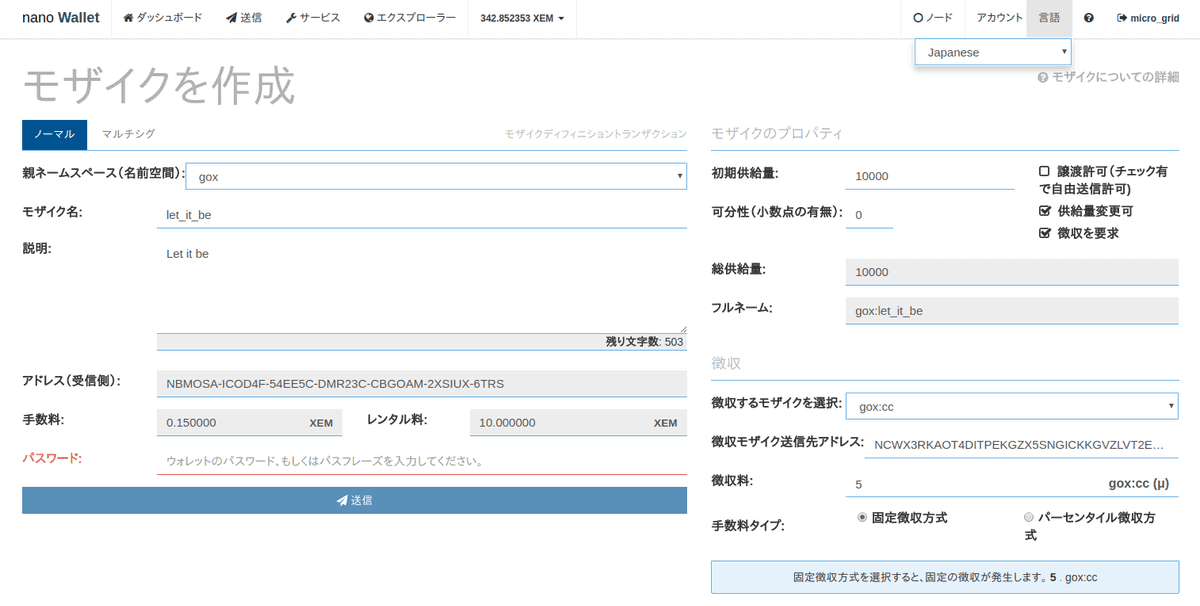Click the dashboard home icon

[x=128, y=18]
